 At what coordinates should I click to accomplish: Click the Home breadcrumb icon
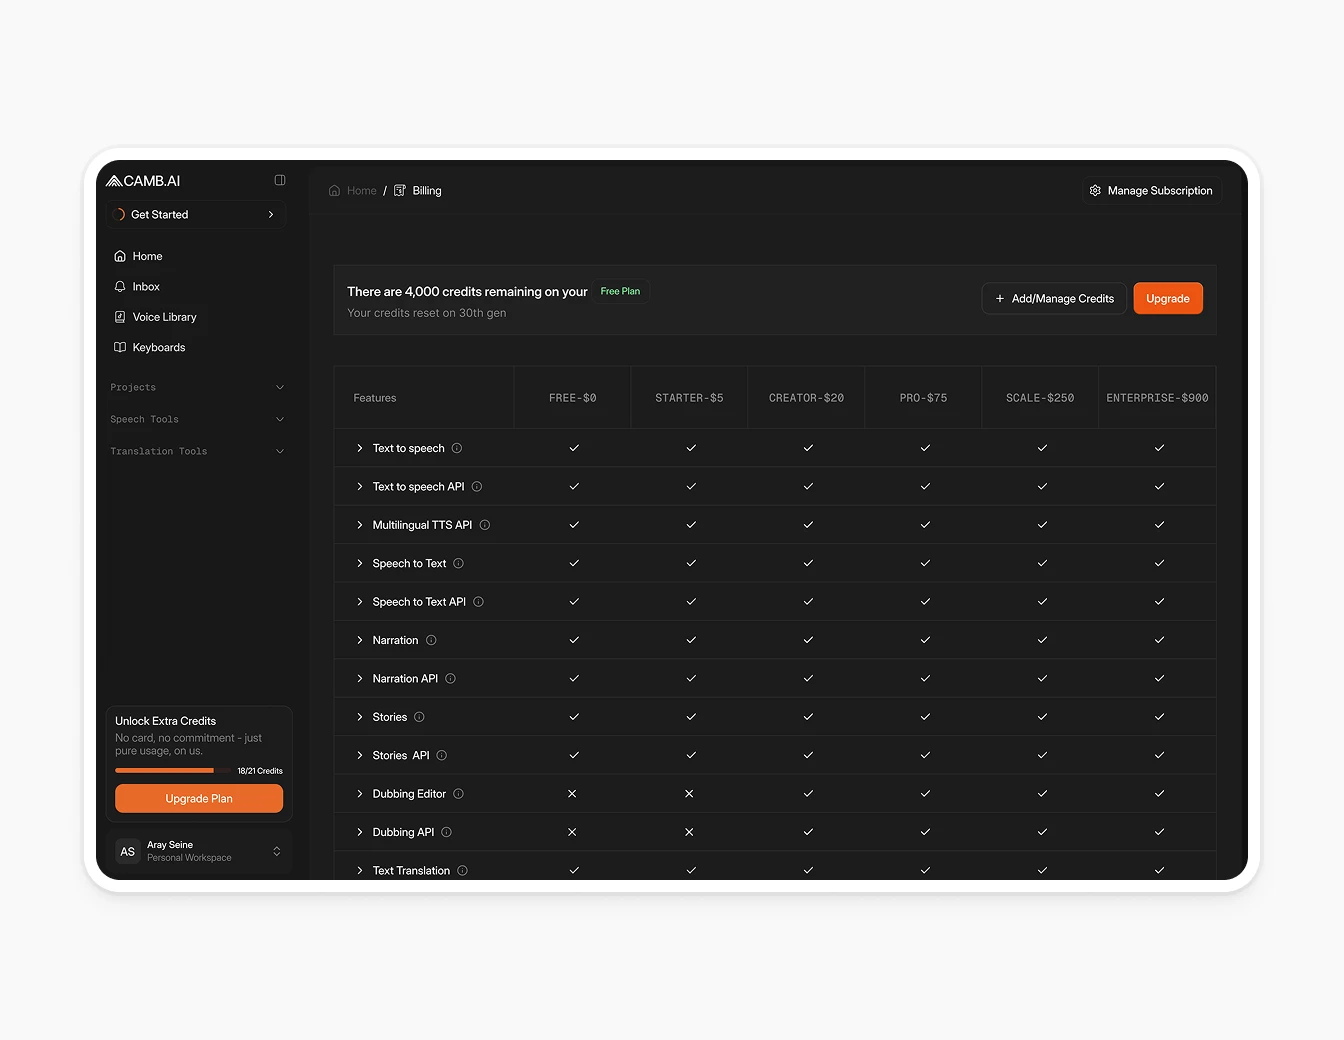point(334,190)
